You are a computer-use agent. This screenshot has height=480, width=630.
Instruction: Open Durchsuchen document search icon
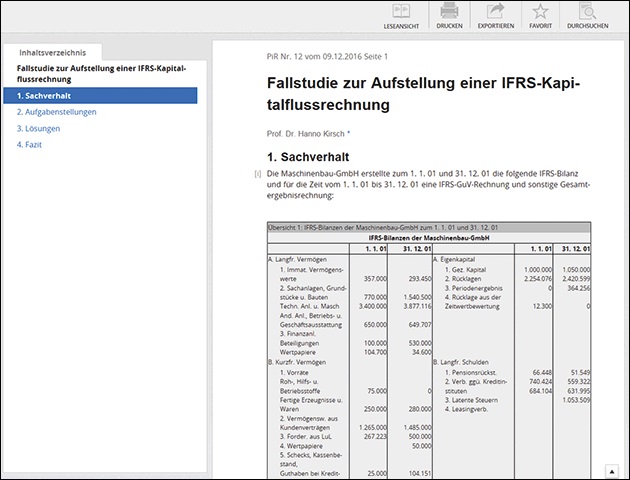[588, 15]
